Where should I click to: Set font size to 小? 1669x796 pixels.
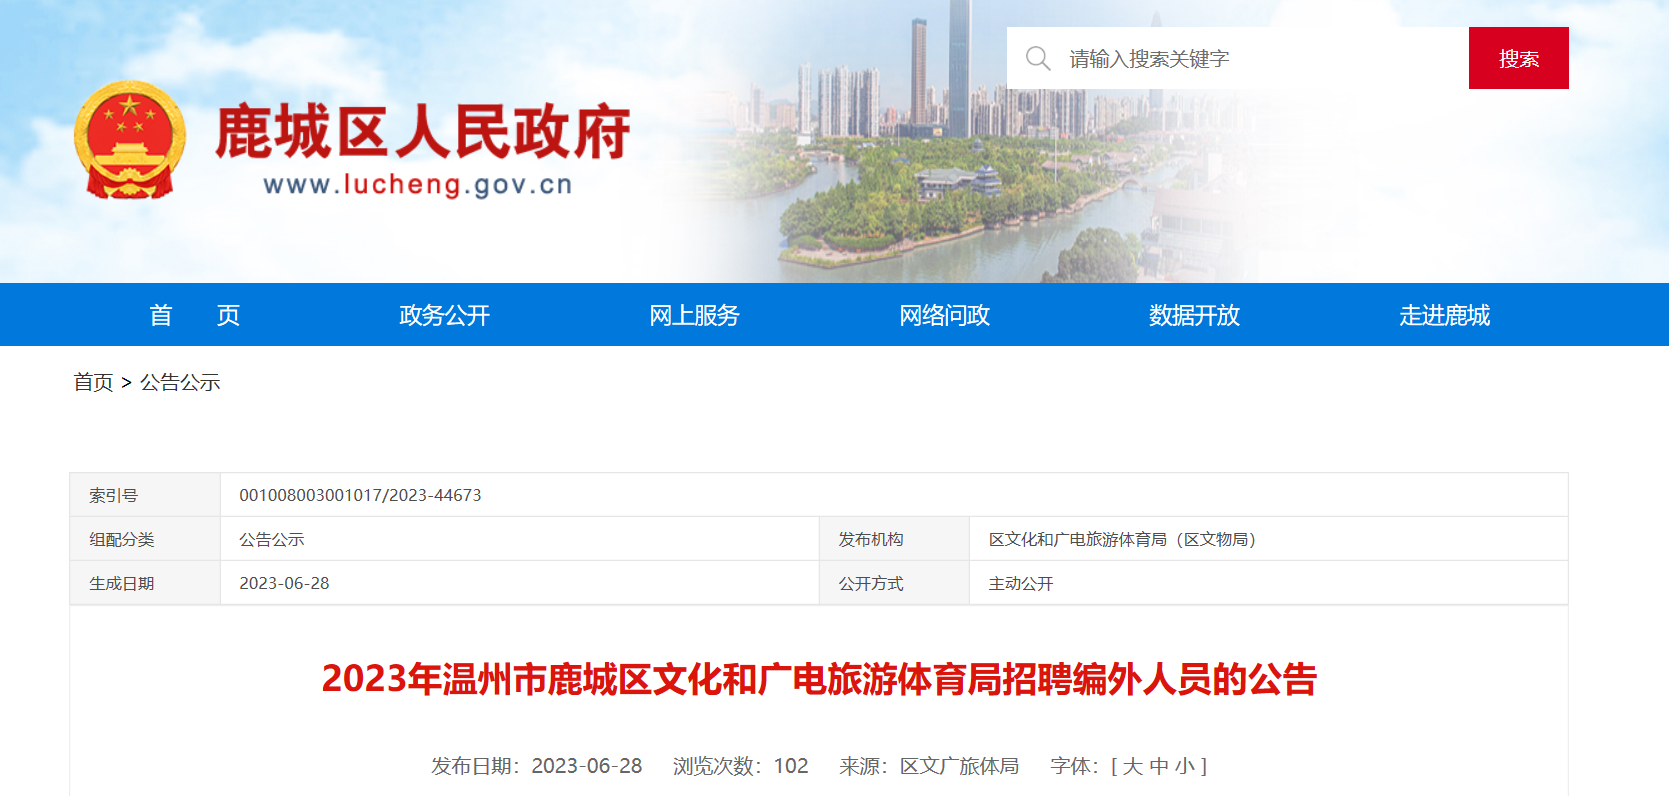pyautogui.click(x=1185, y=766)
